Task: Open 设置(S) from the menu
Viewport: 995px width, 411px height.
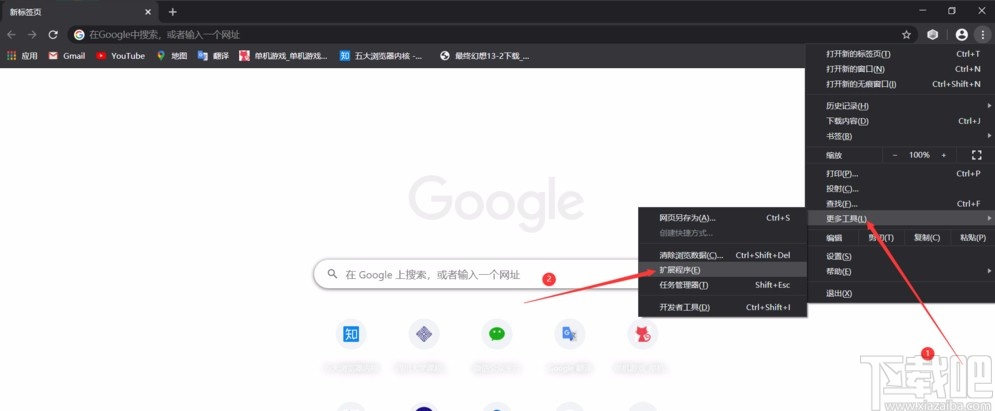Action: click(899, 257)
